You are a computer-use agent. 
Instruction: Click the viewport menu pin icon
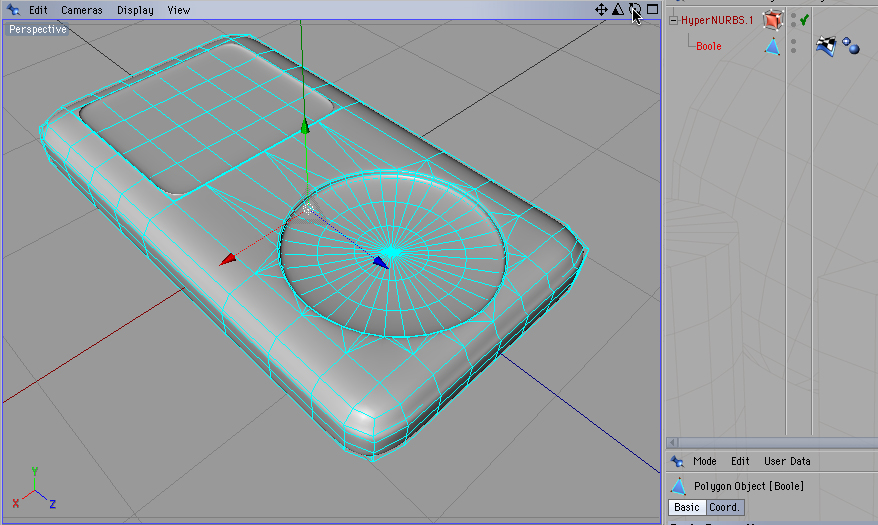tap(13, 10)
